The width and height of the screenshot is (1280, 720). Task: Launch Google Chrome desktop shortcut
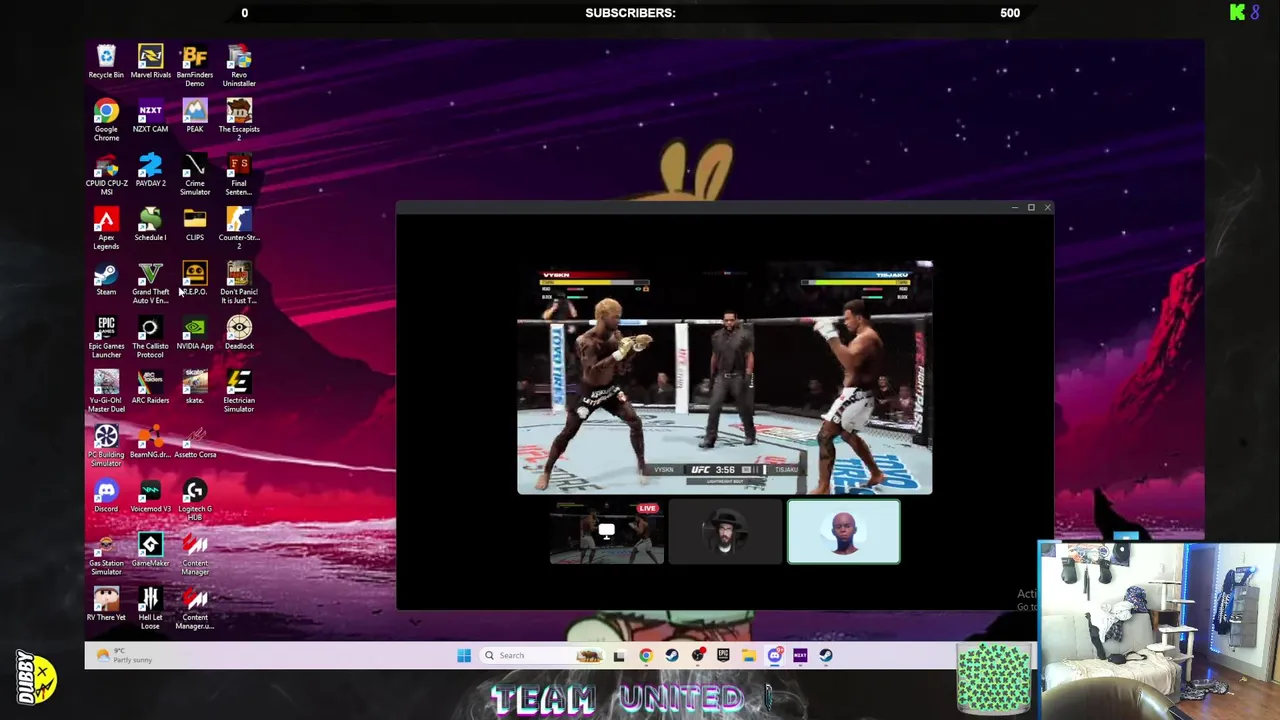pos(106,120)
